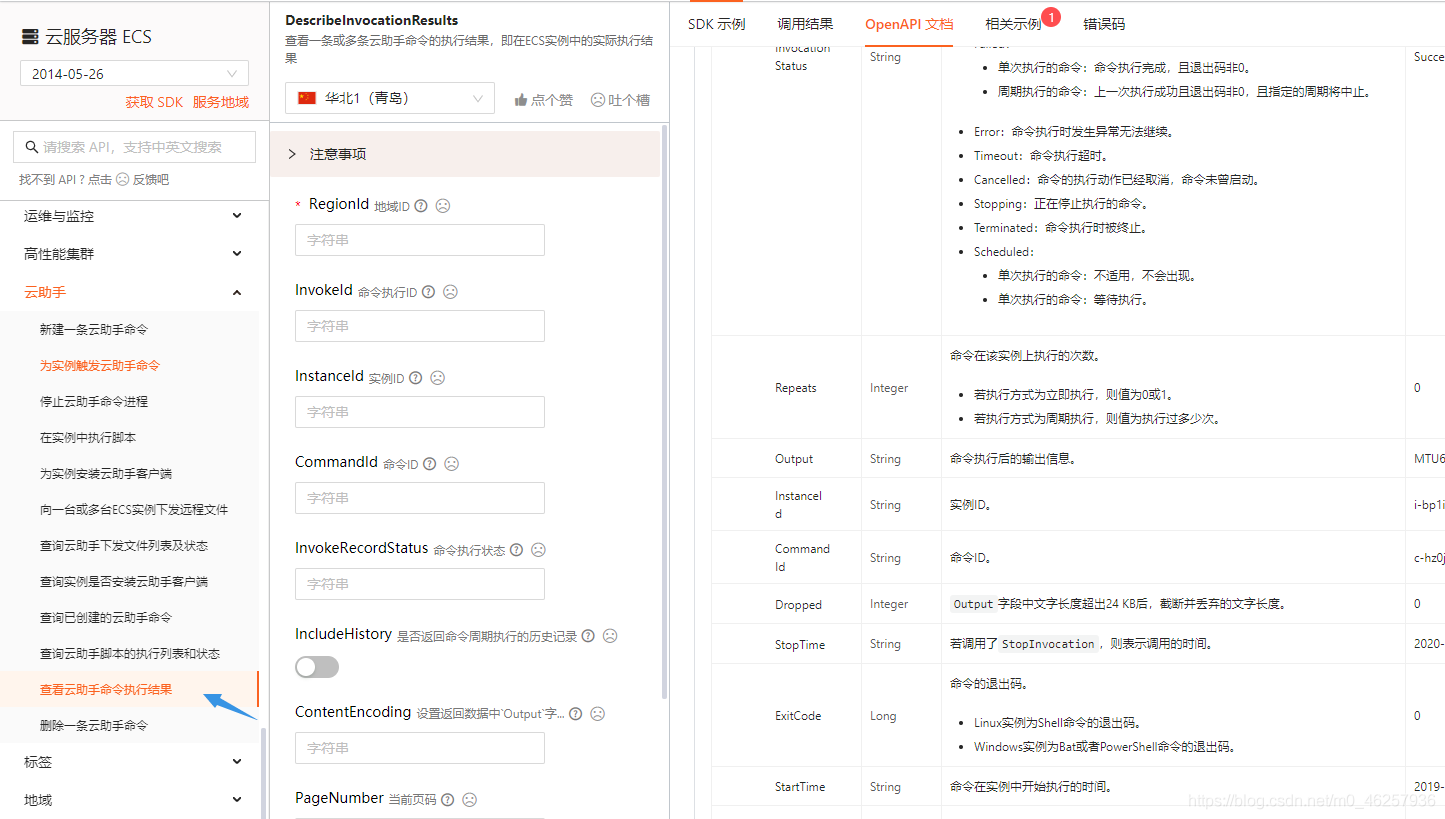Image resolution: width=1445 pixels, height=819 pixels.
Task: Open help icon next to CommandId
Action: click(x=429, y=464)
